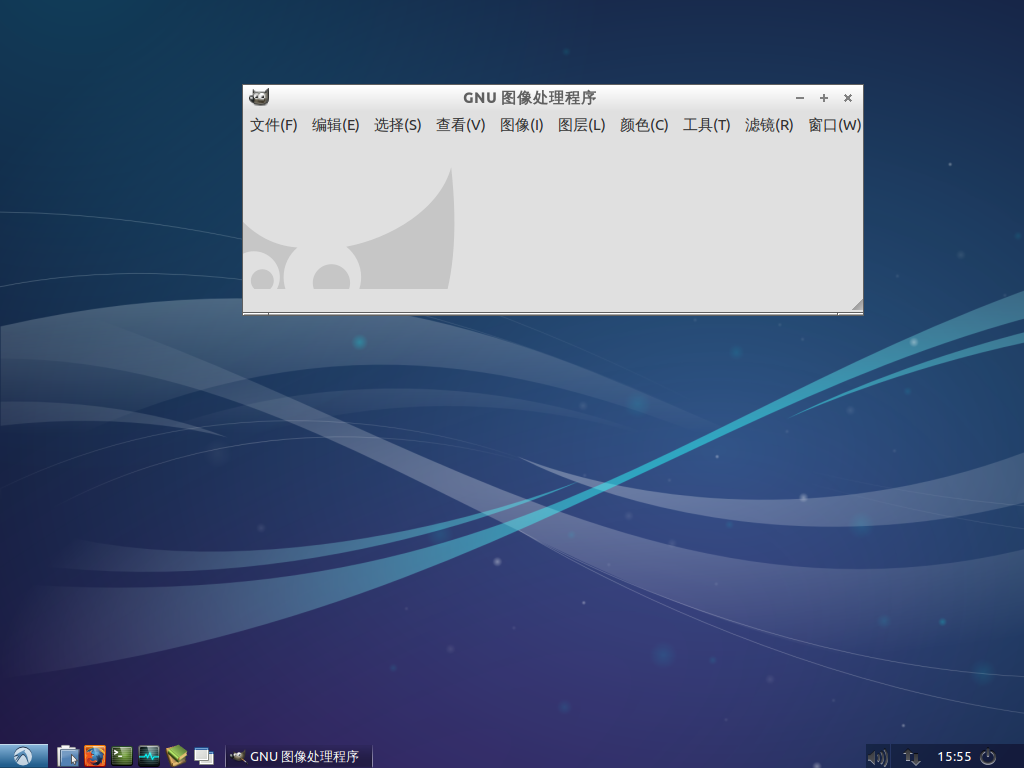Open the terminal from the taskbar
Viewport: 1024px width, 768px height.
(x=121, y=756)
